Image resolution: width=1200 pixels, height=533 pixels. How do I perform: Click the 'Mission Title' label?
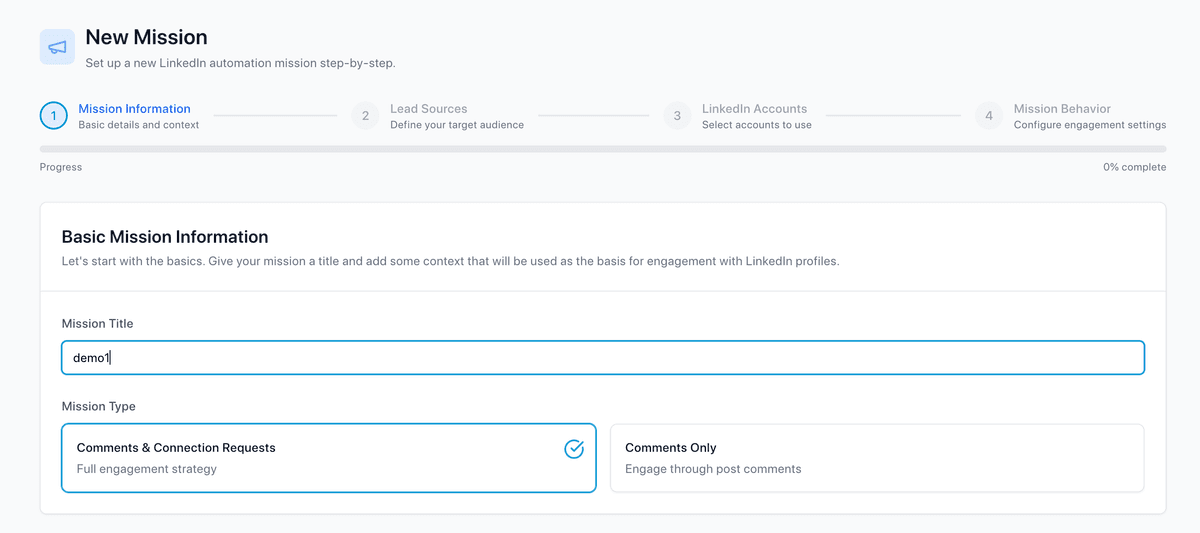pyautogui.click(x=97, y=323)
